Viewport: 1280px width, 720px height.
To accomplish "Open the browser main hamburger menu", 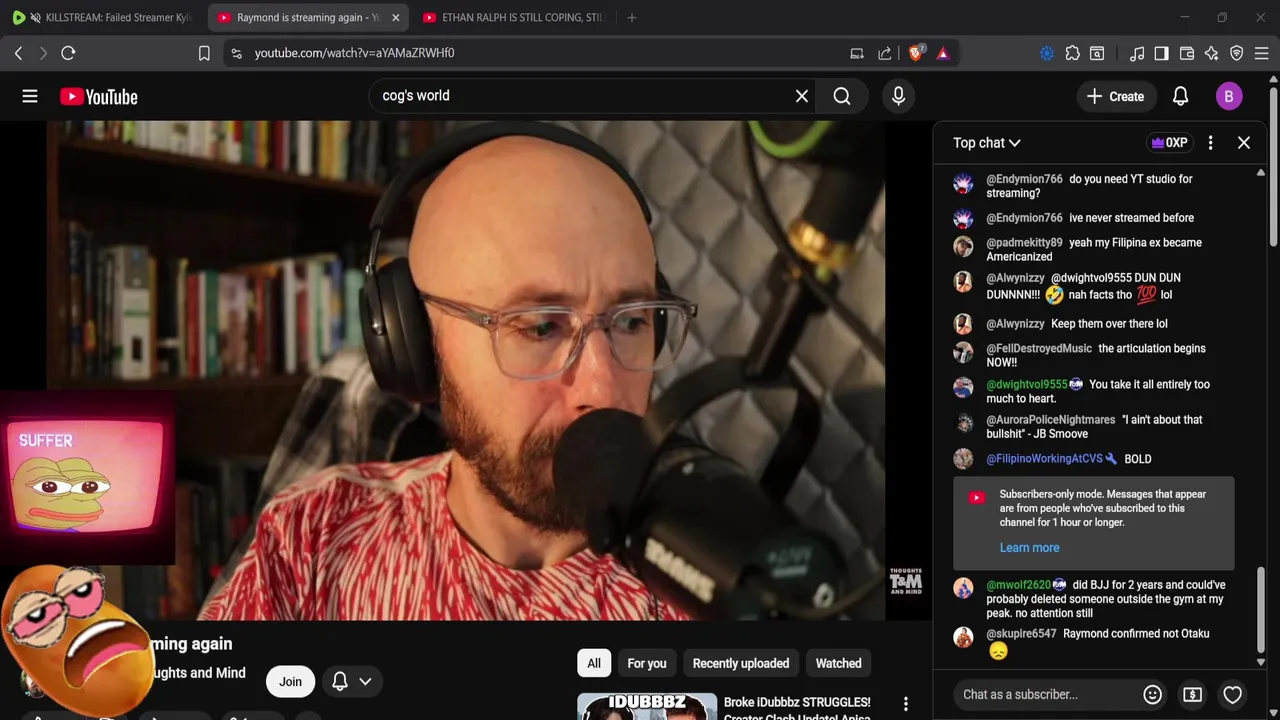I will pos(1261,53).
